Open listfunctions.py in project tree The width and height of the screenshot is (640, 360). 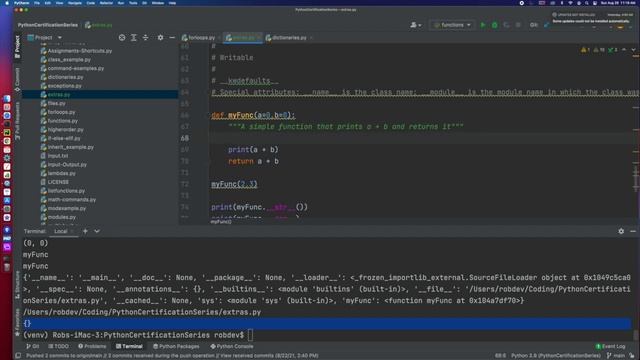click(x=63, y=191)
